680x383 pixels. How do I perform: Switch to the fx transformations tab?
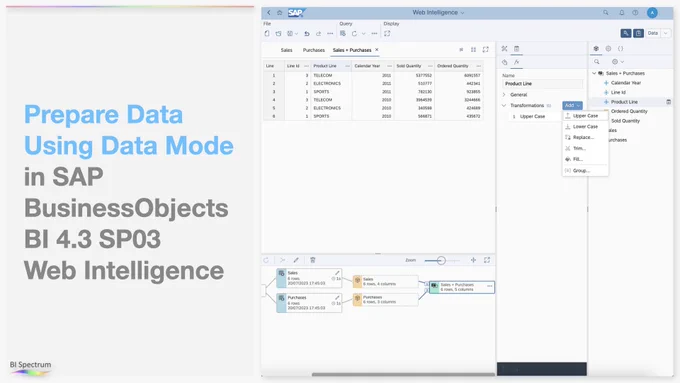point(517,62)
